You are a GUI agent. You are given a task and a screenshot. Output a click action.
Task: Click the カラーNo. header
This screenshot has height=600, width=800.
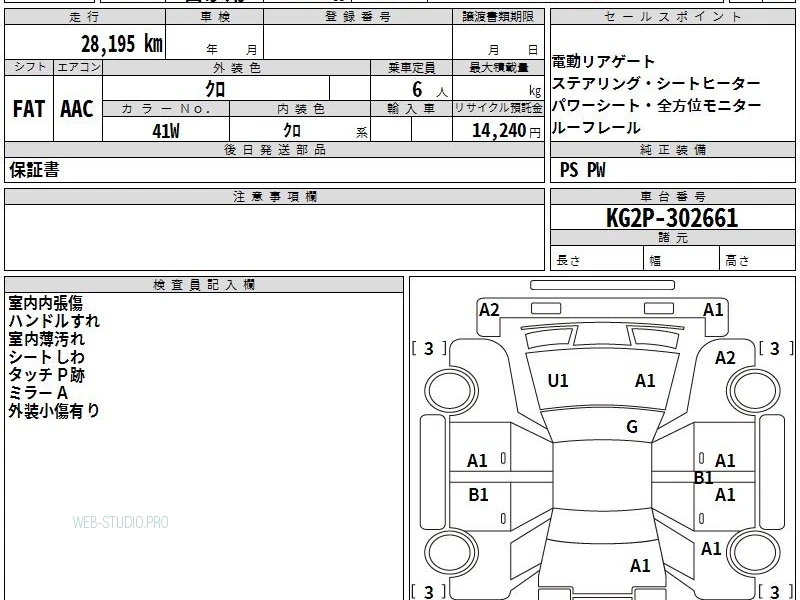tap(166, 109)
